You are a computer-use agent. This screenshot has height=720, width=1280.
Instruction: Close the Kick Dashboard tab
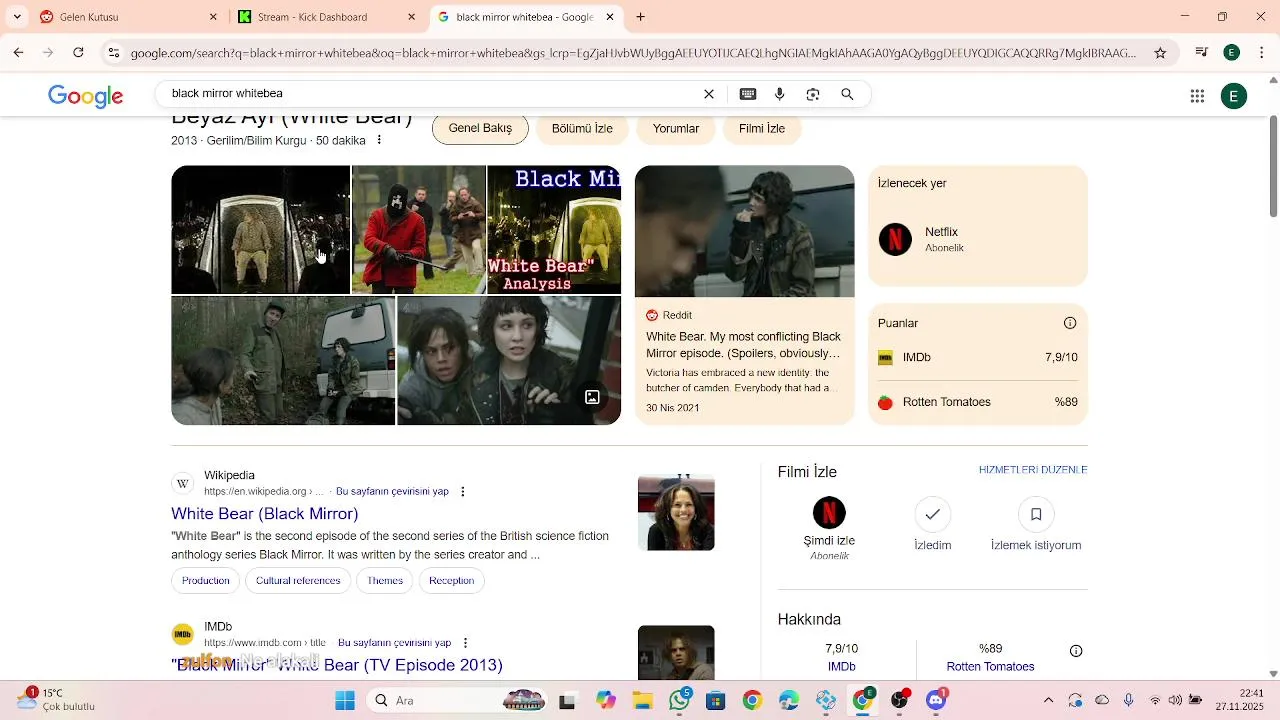pos(411,17)
